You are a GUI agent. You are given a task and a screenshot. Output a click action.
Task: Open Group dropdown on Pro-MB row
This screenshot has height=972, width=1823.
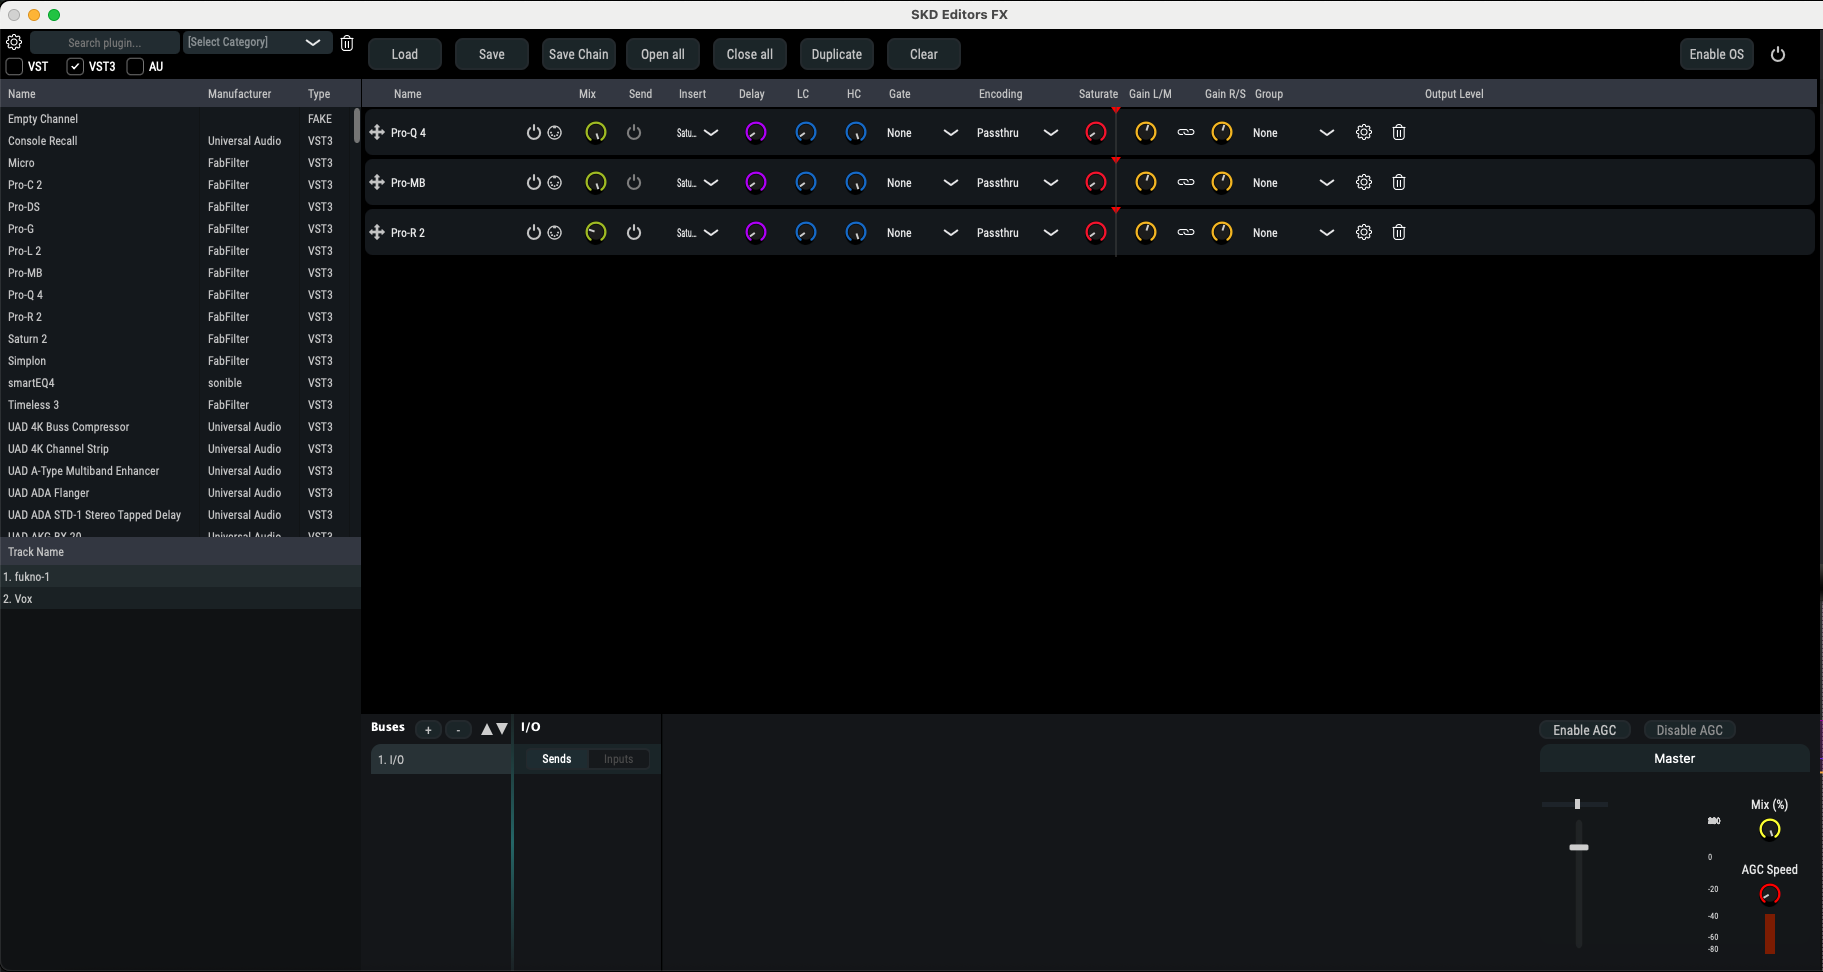1294,182
